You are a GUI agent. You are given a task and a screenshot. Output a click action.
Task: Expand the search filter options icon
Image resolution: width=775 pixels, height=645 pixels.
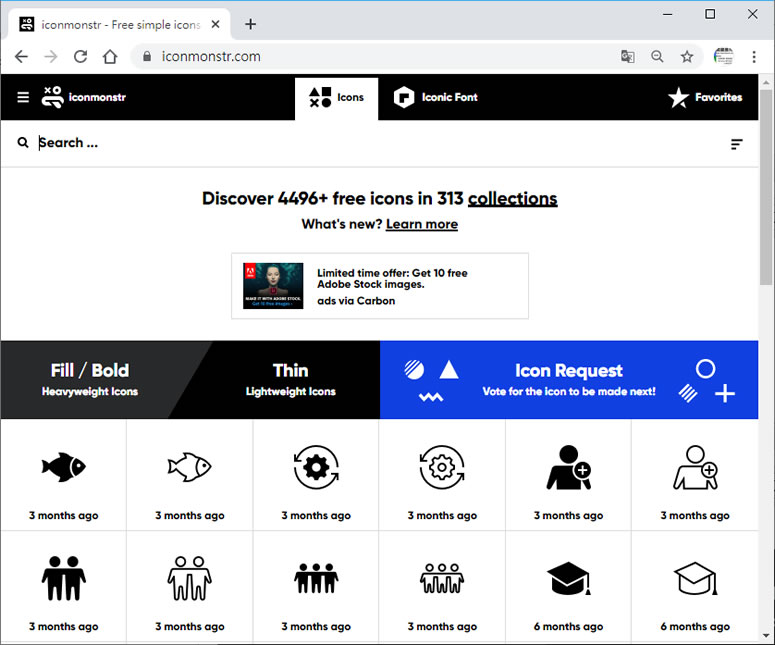click(736, 144)
